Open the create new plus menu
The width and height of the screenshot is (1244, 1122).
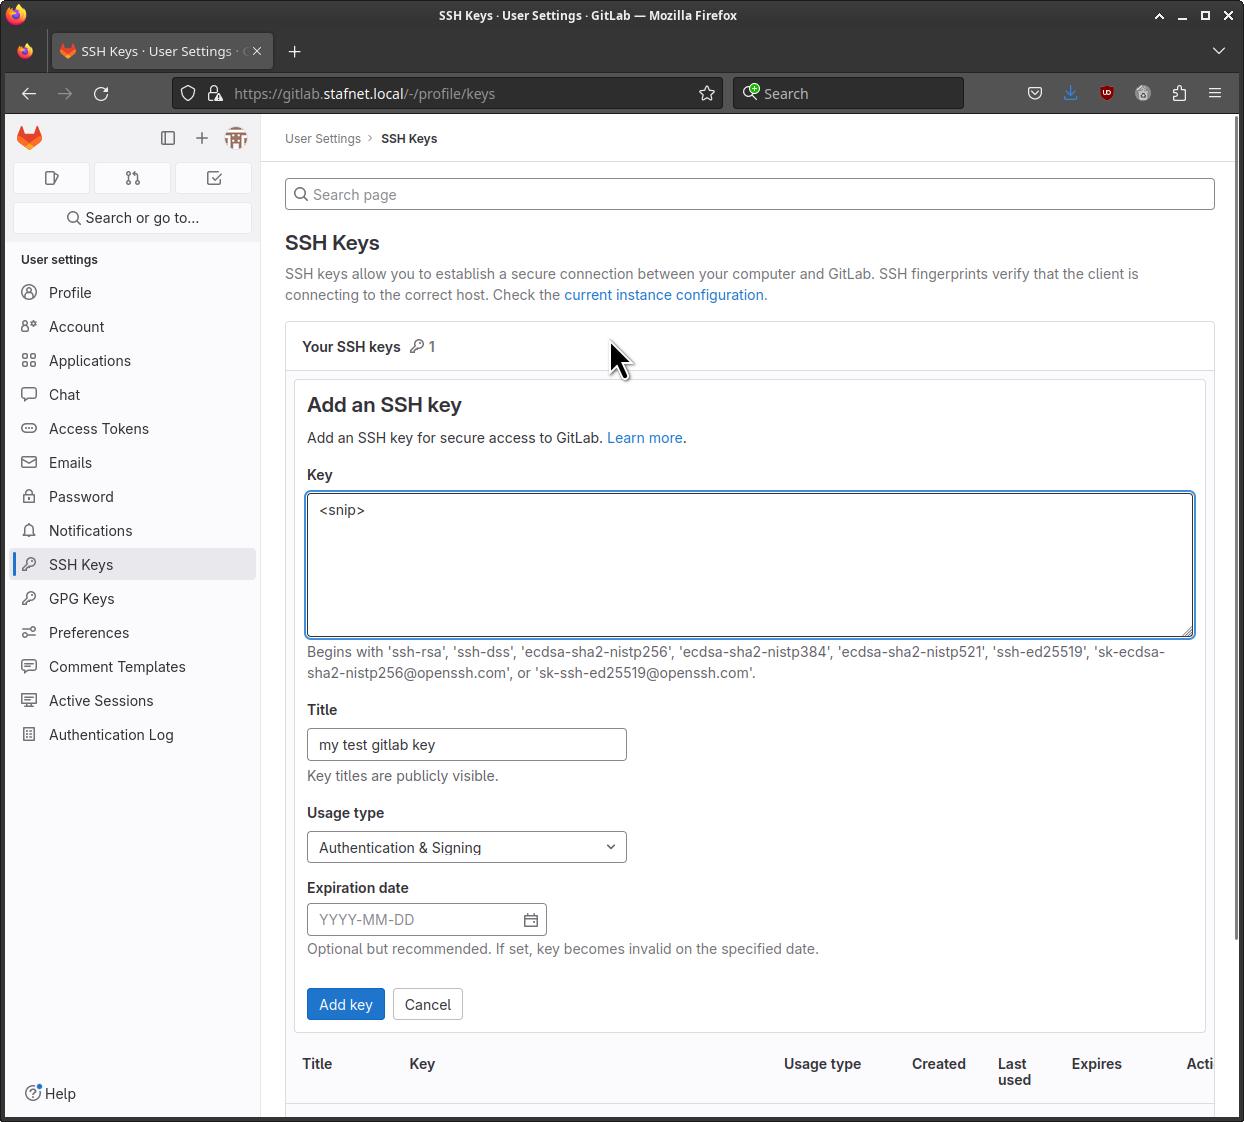(x=202, y=138)
